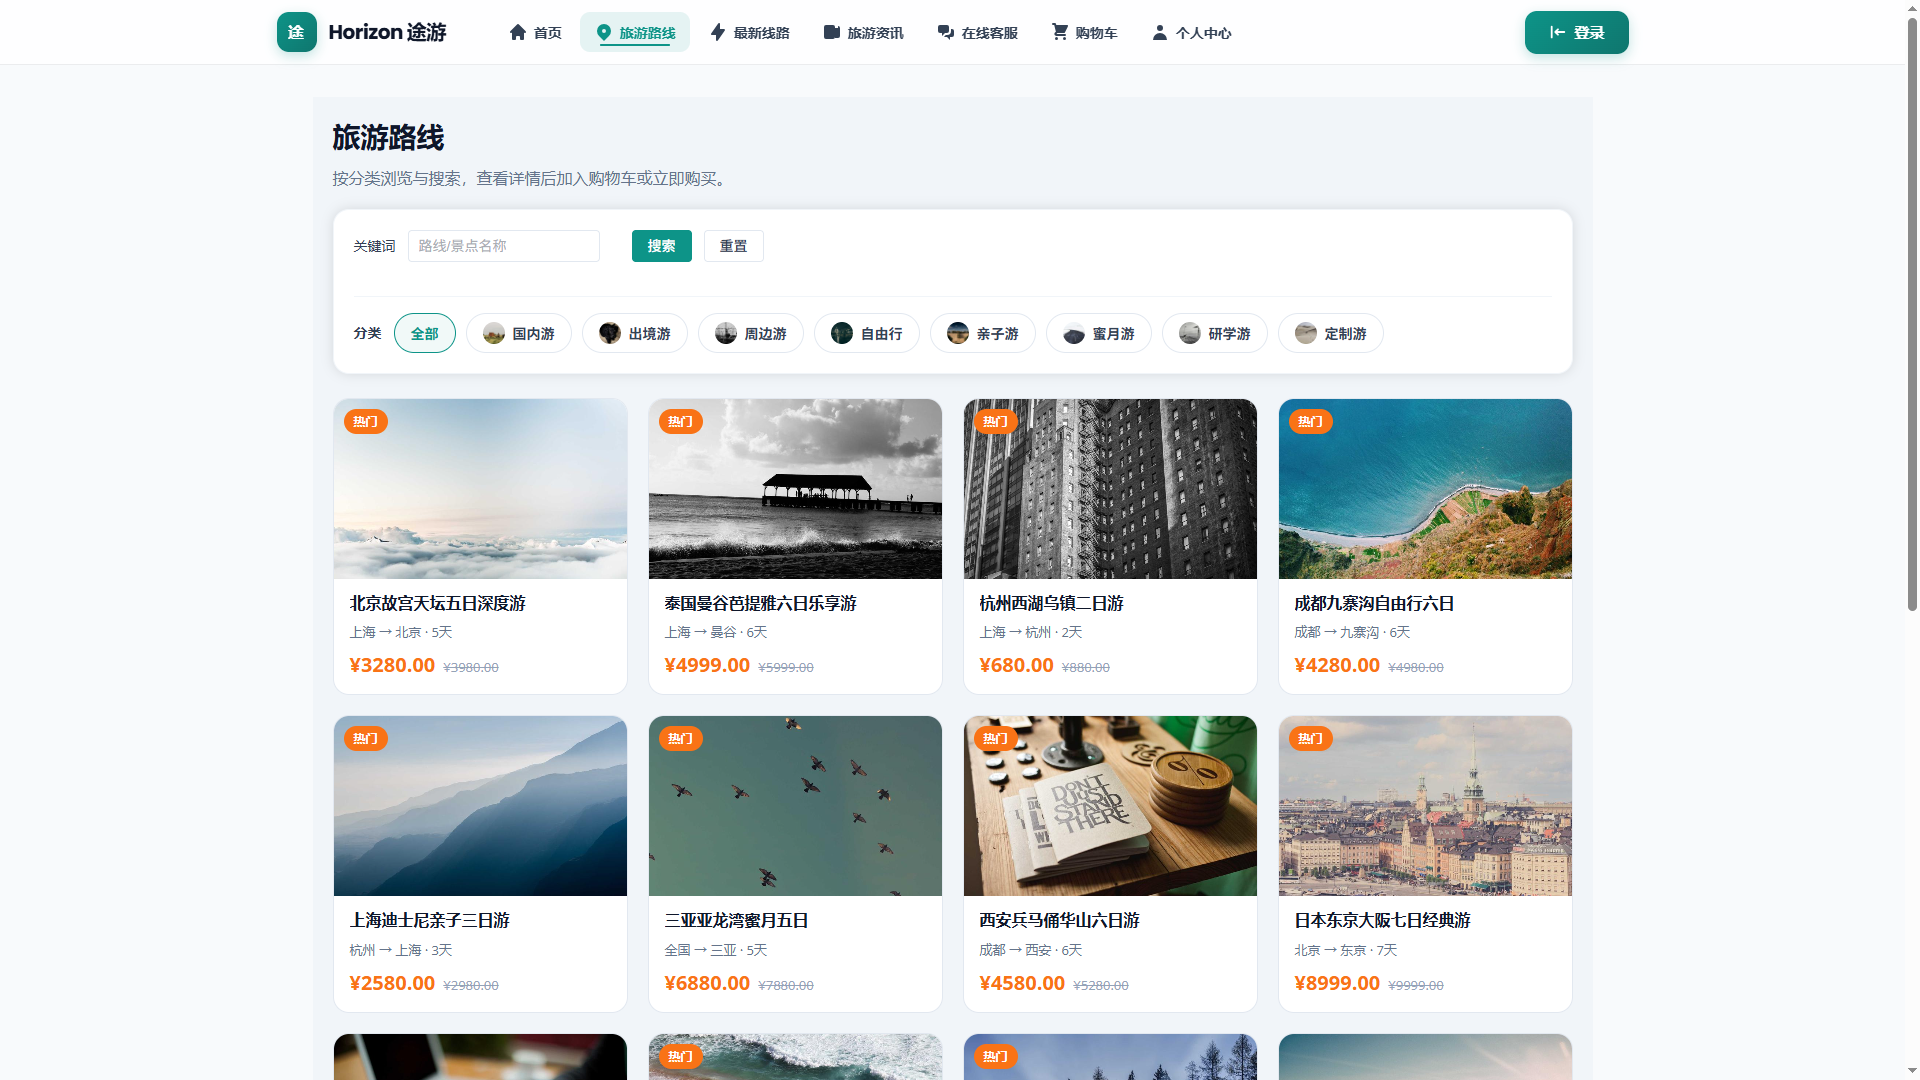Click title 泰国曼谷芭提雅六日乐享游
1920x1080 pixels.
point(760,603)
